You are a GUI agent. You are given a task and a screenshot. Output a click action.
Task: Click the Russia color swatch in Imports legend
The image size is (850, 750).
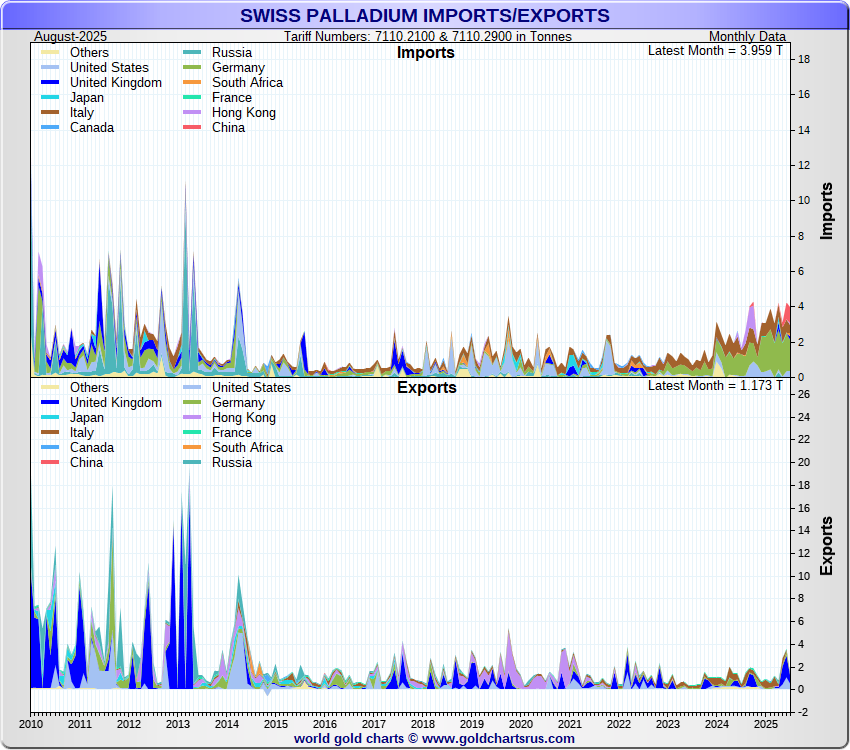(x=195, y=53)
